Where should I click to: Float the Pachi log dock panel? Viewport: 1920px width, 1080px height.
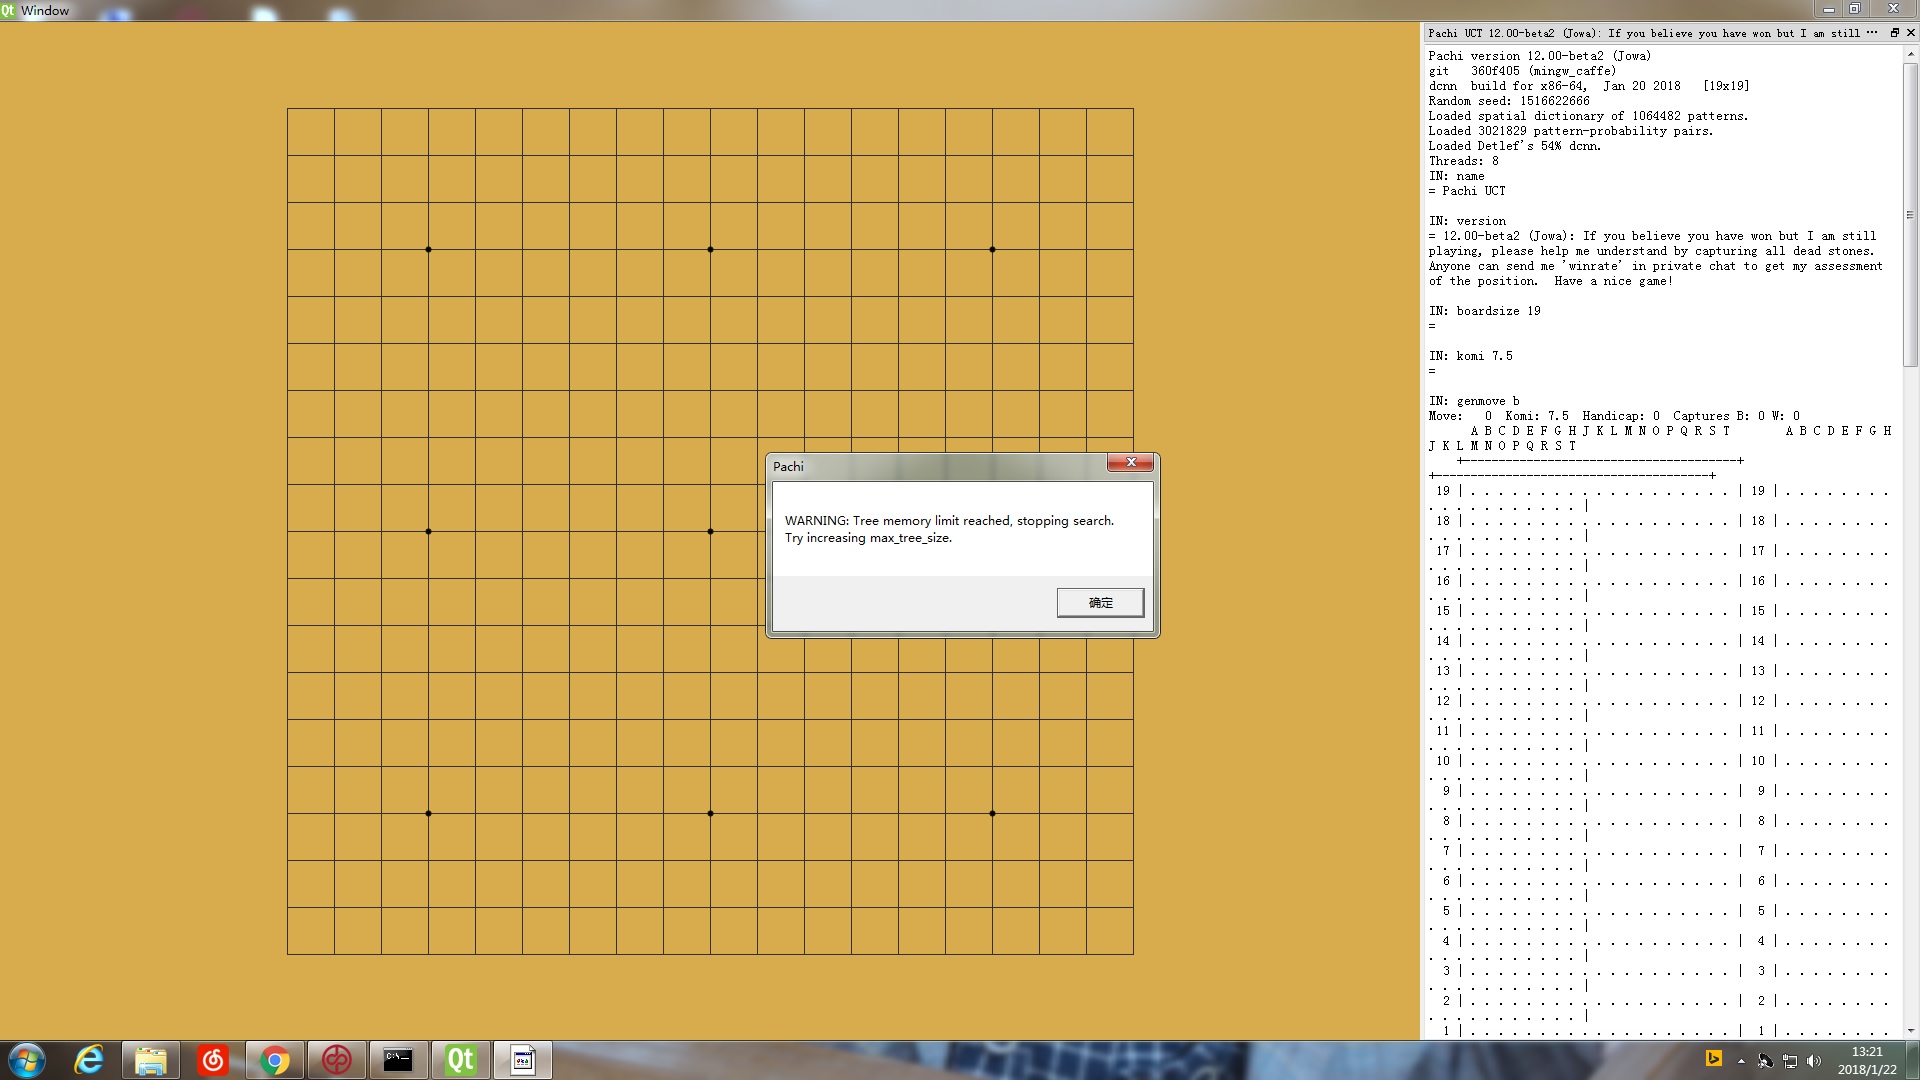[1894, 33]
